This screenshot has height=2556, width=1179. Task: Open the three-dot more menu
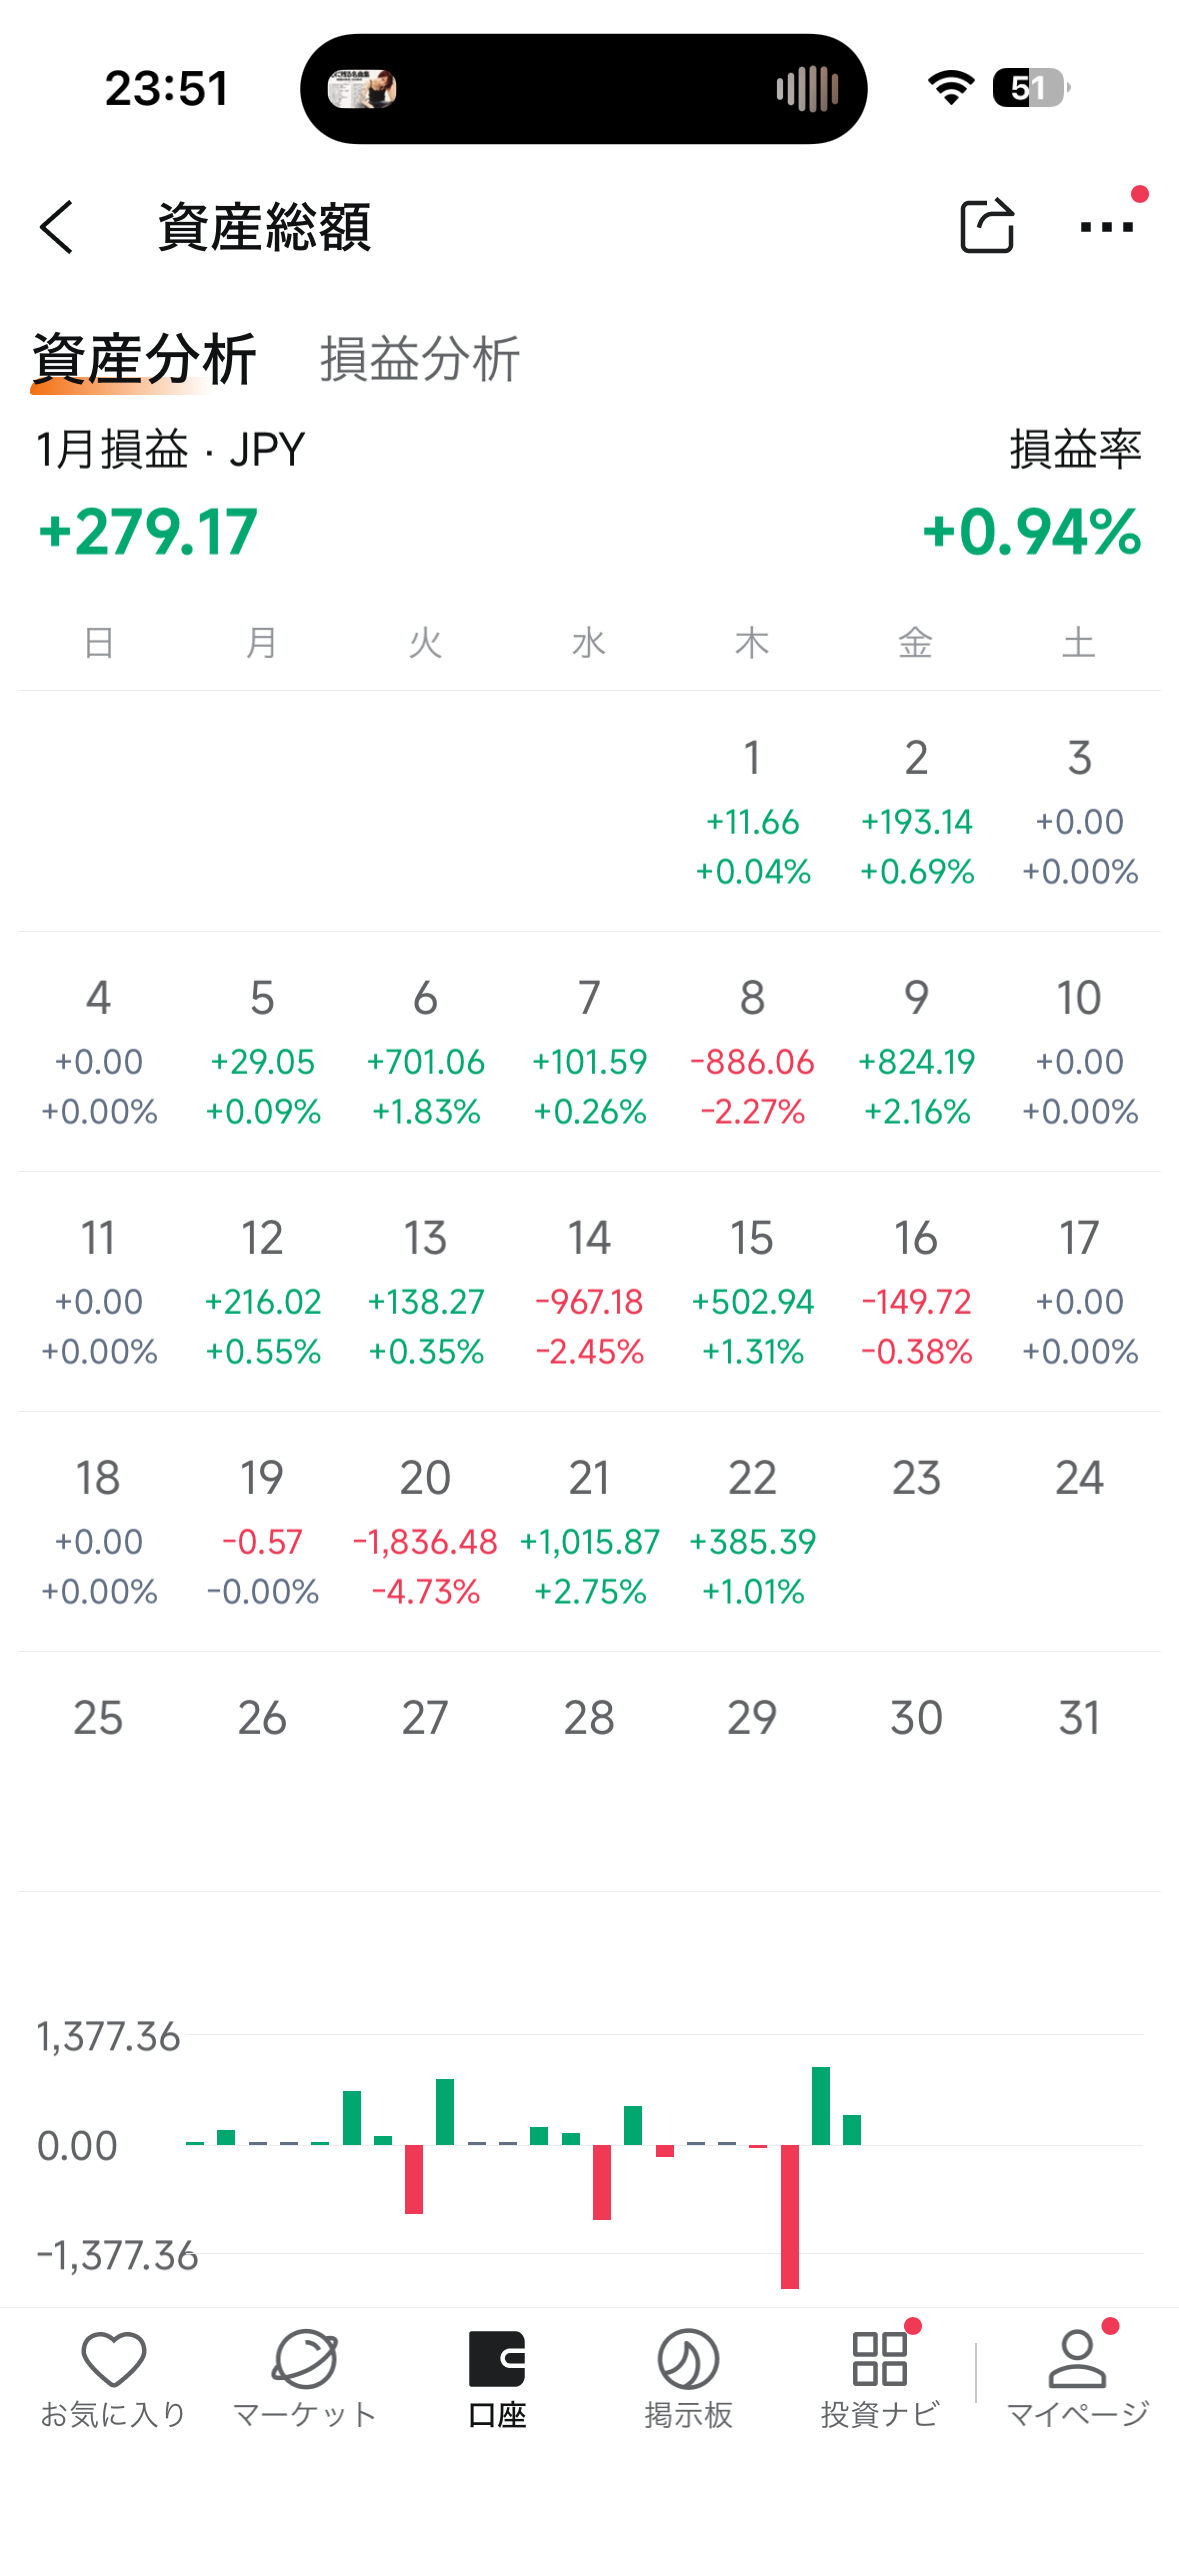(x=1106, y=227)
